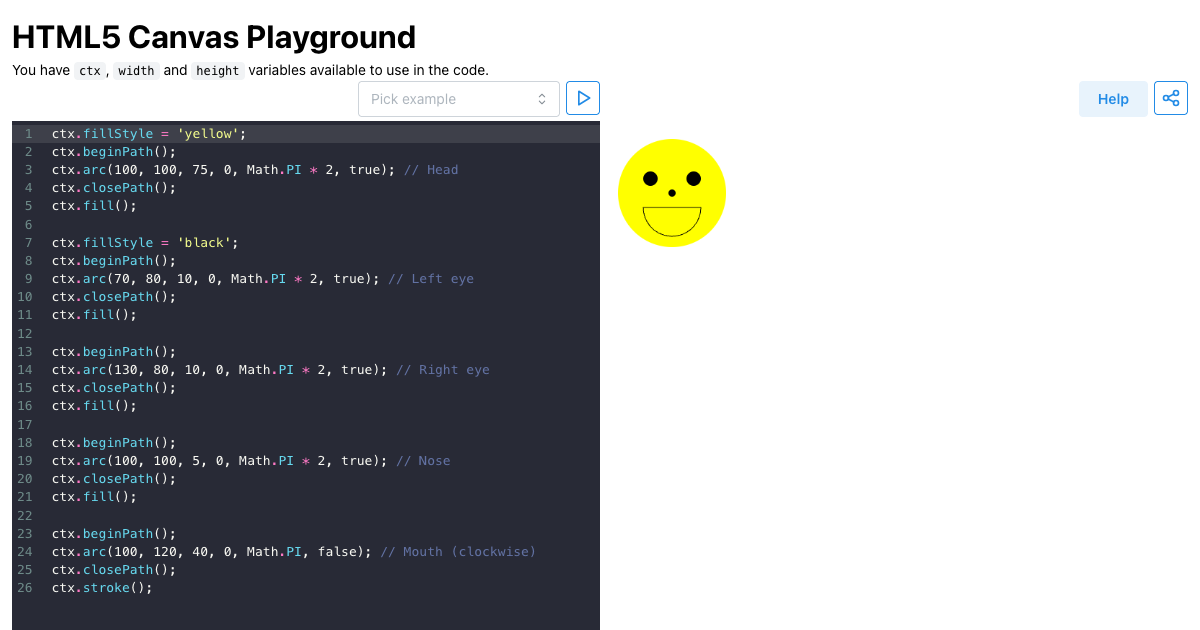Image resolution: width=1200 pixels, height=630 pixels.
Task: Place cursor in the line with Head comment
Action: (255, 170)
